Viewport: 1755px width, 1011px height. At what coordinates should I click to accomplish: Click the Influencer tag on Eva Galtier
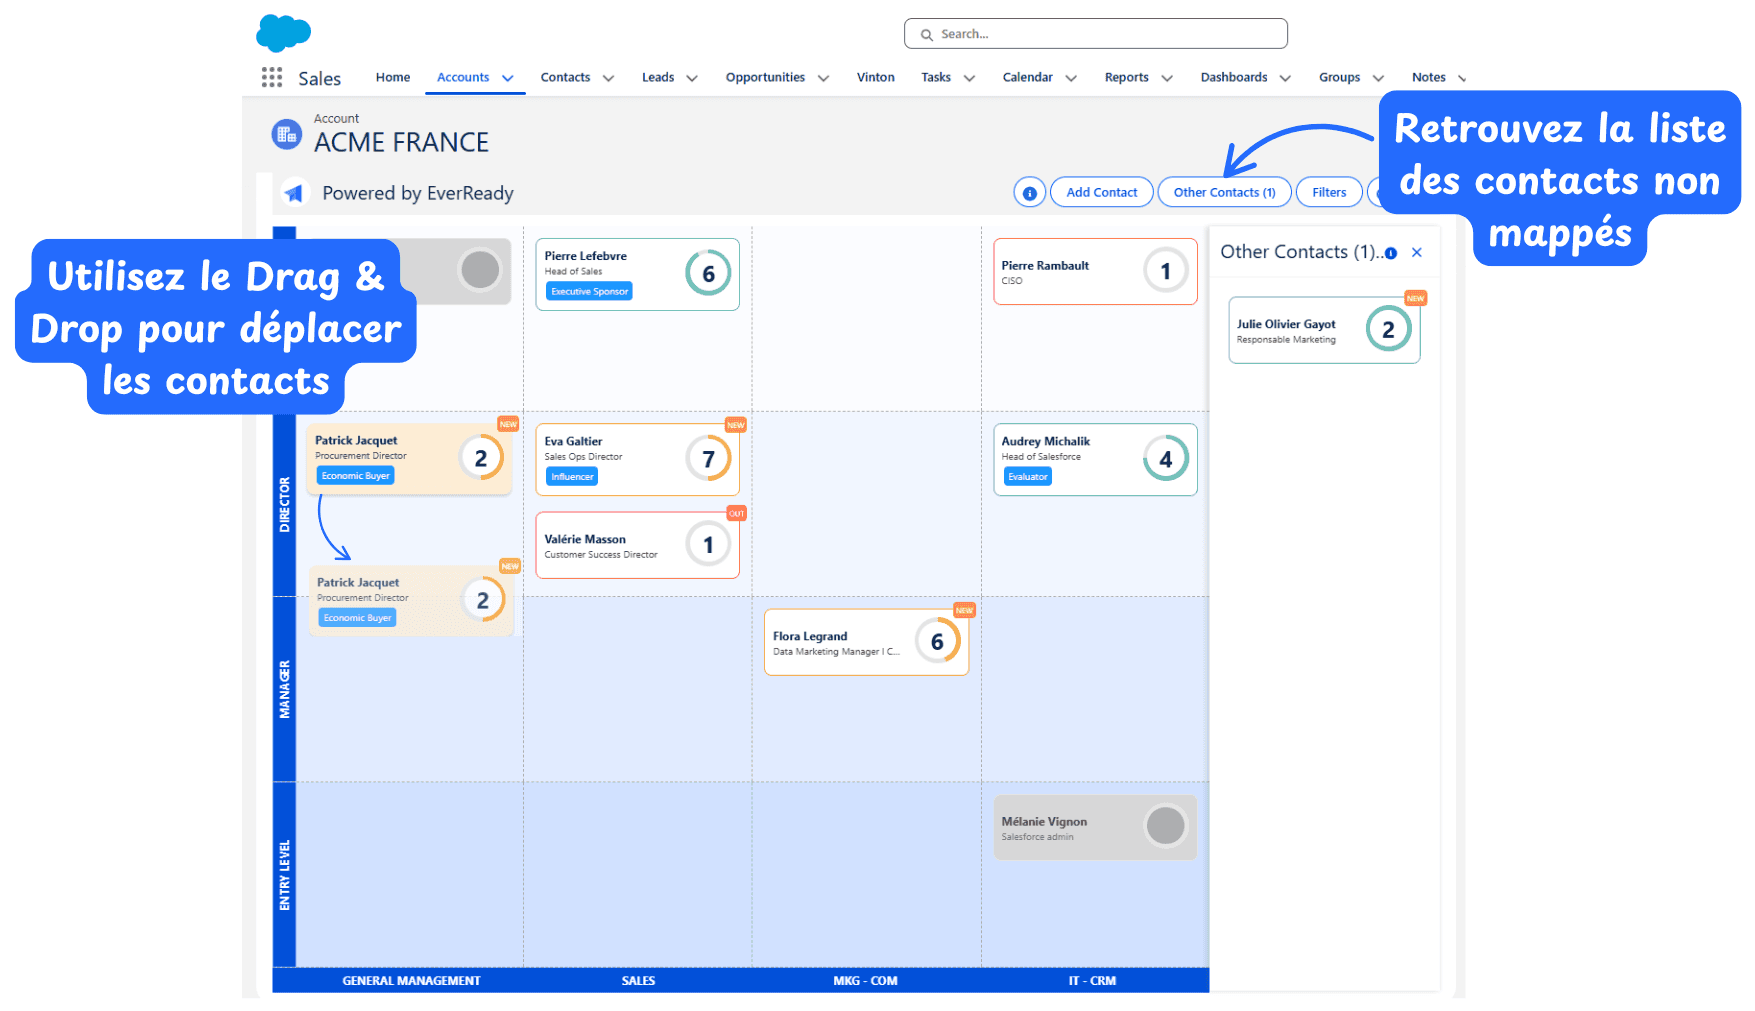[572, 477]
